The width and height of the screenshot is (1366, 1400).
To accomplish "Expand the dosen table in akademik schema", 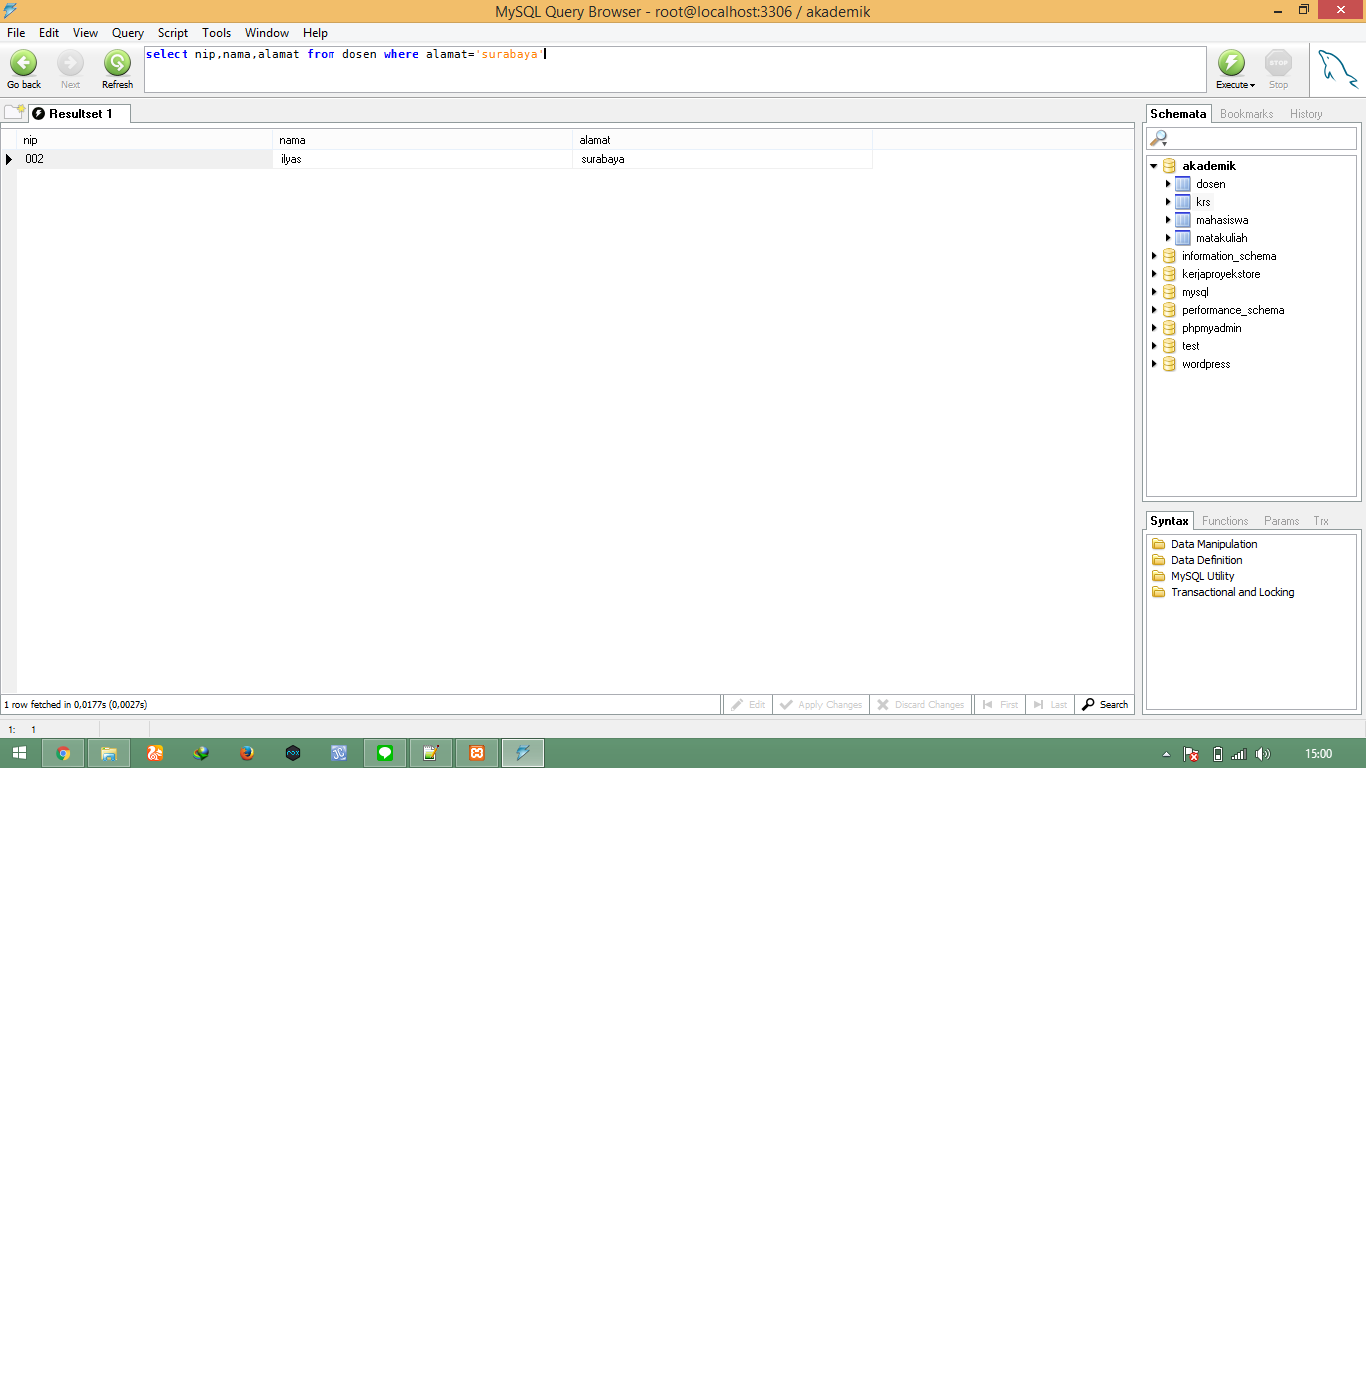I will (x=1168, y=184).
